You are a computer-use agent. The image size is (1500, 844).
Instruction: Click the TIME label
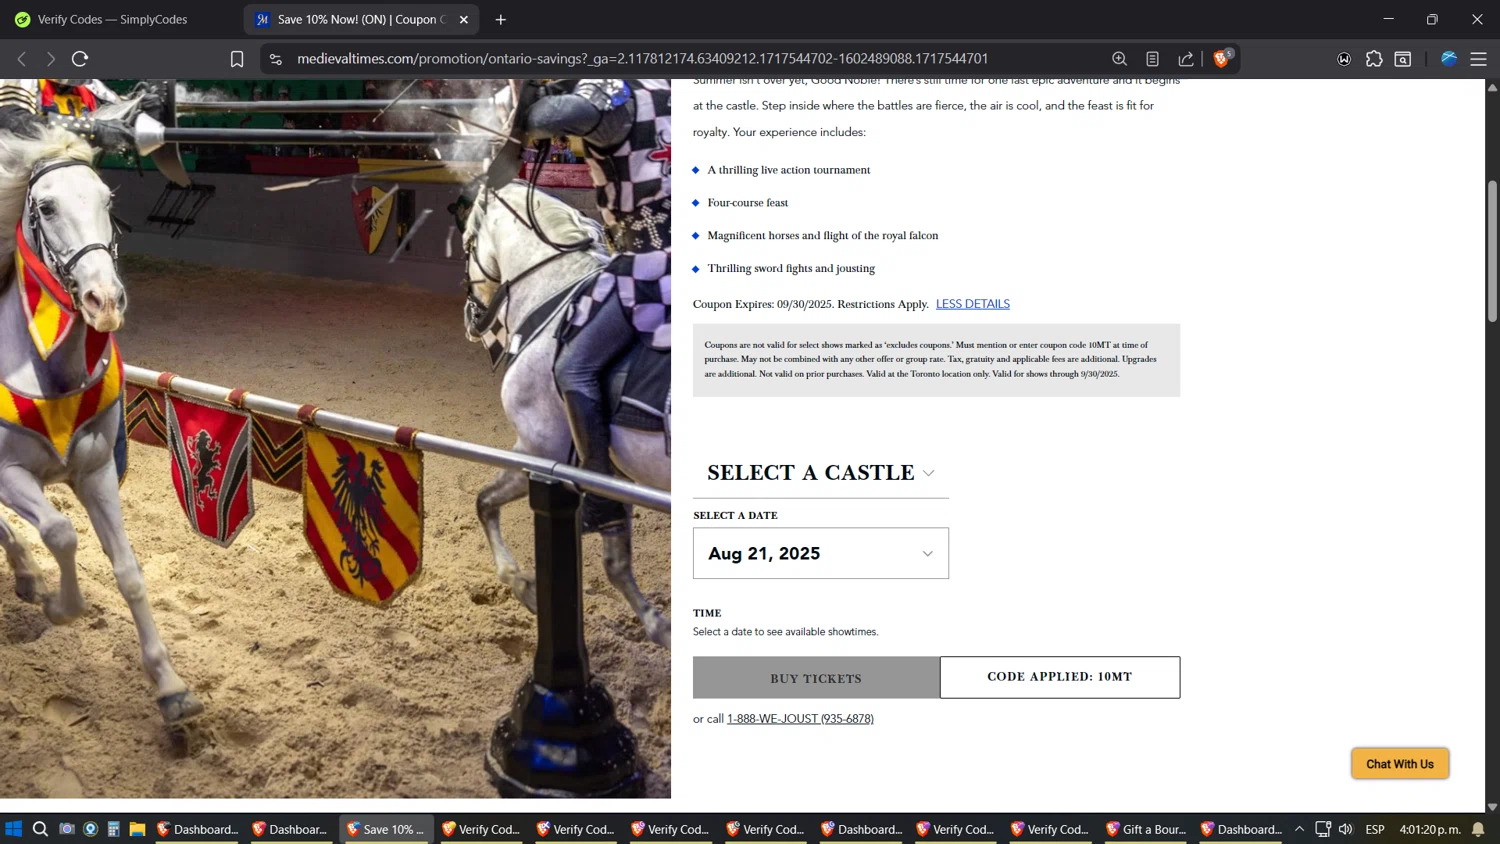click(x=707, y=613)
